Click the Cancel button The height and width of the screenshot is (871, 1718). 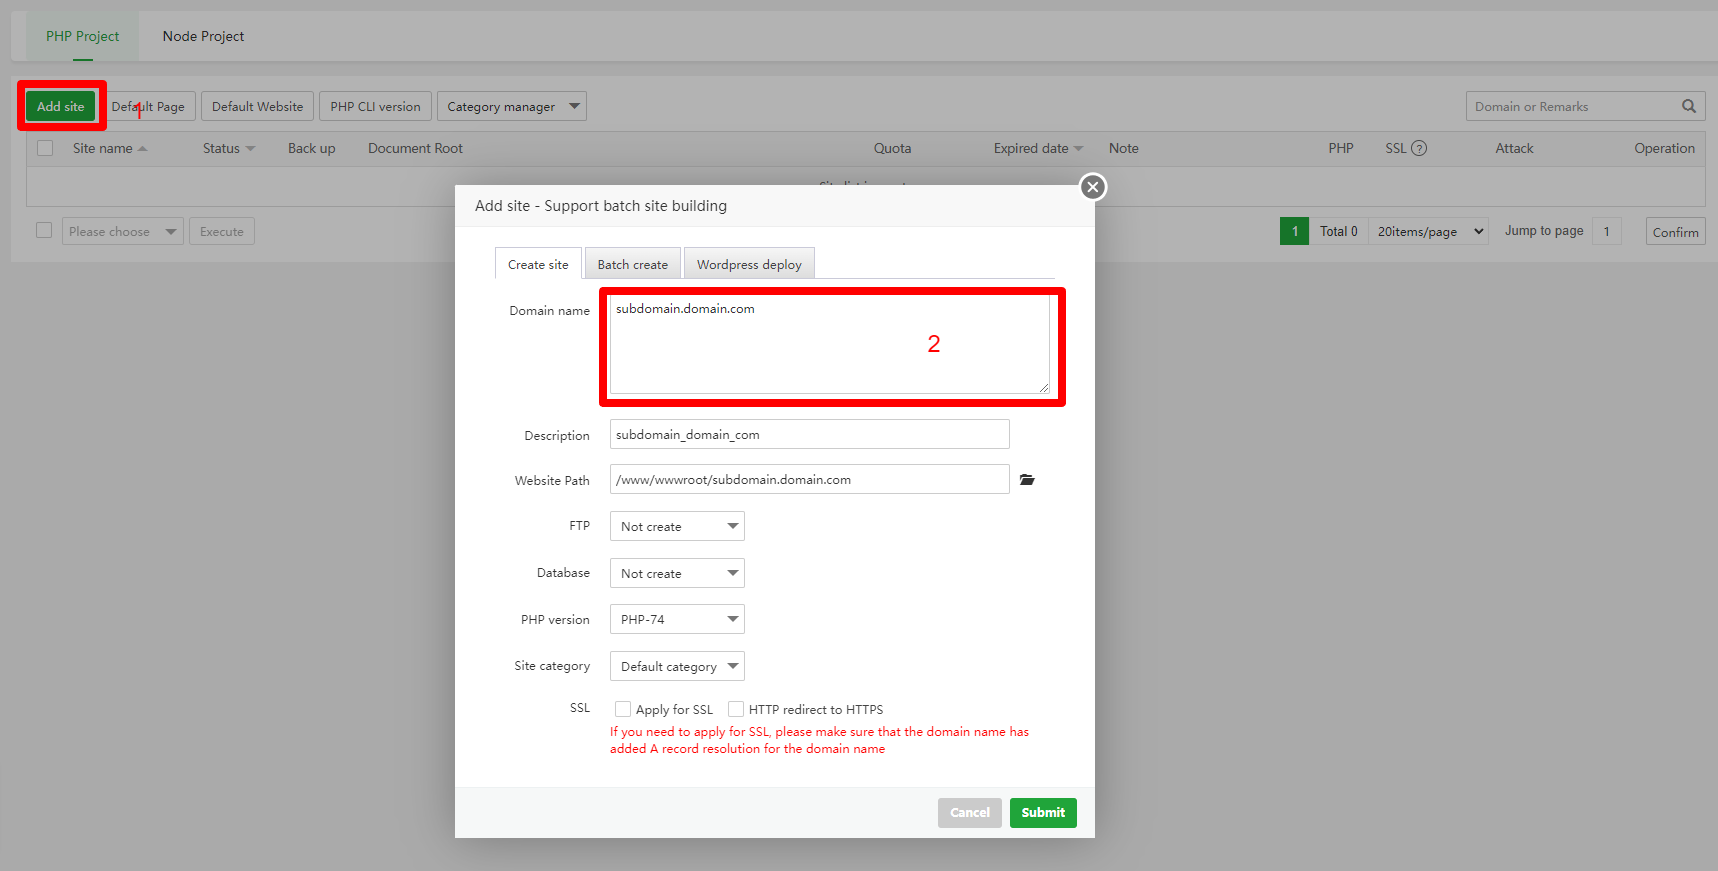coord(969,812)
